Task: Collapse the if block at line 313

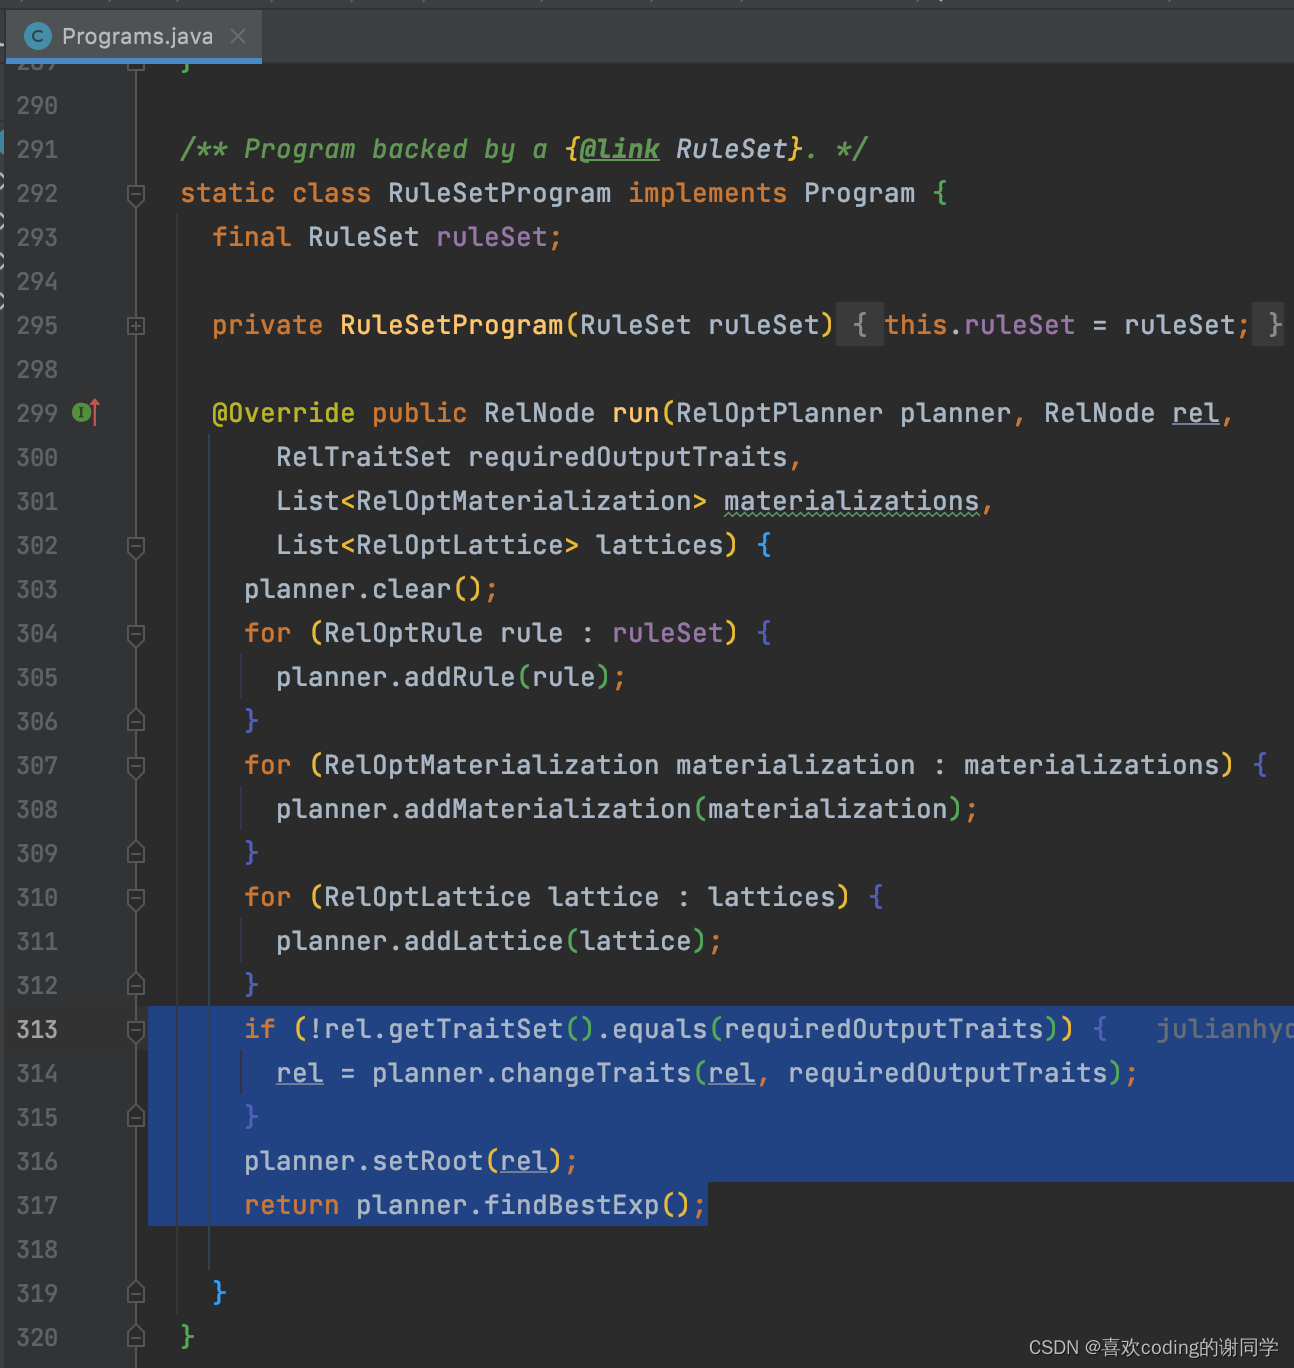Action: (137, 1030)
